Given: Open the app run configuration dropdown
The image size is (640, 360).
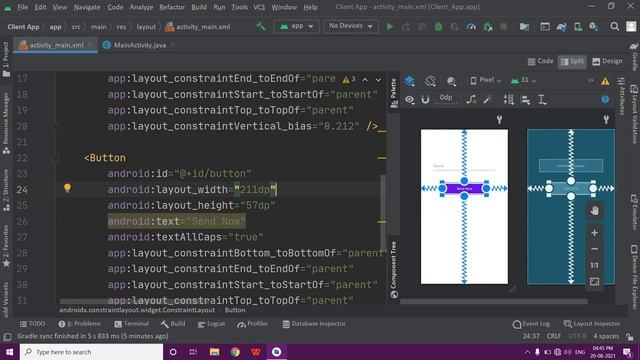Looking at the screenshot, I should pyautogui.click(x=296, y=26).
